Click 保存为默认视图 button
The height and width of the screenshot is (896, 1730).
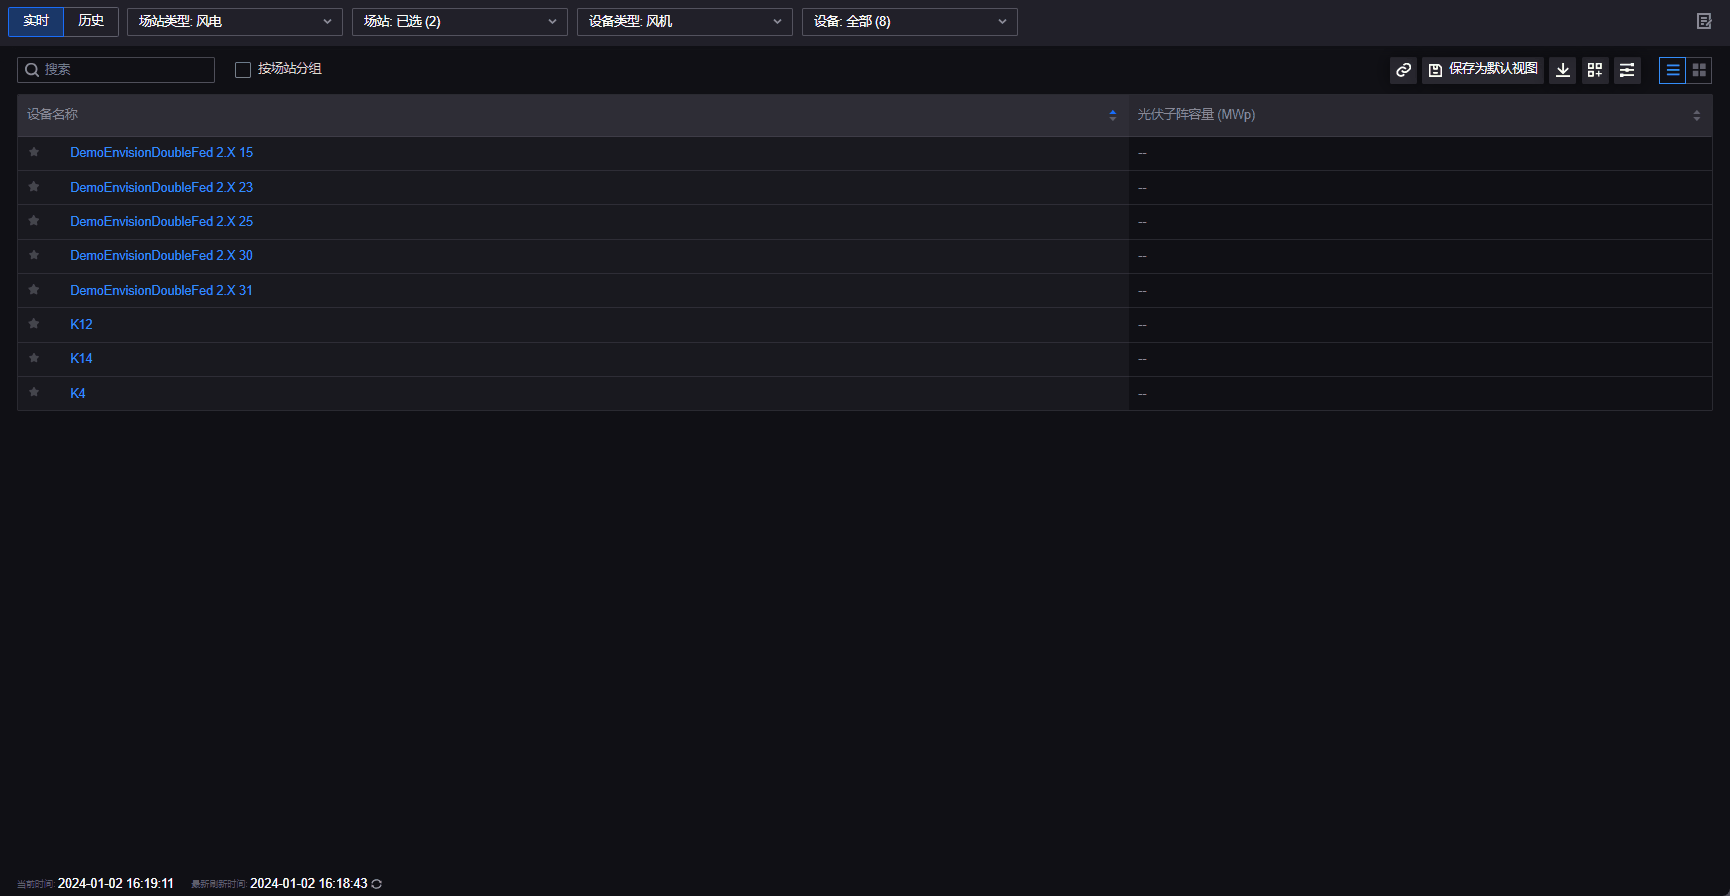tap(1483, 70)
